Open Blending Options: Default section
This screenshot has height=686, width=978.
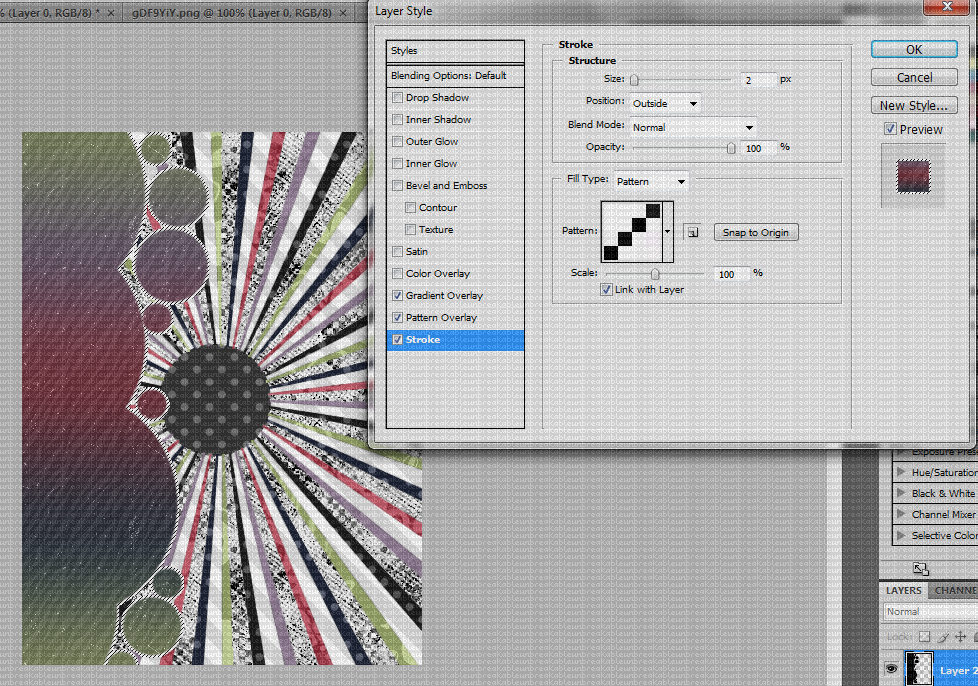455,75
